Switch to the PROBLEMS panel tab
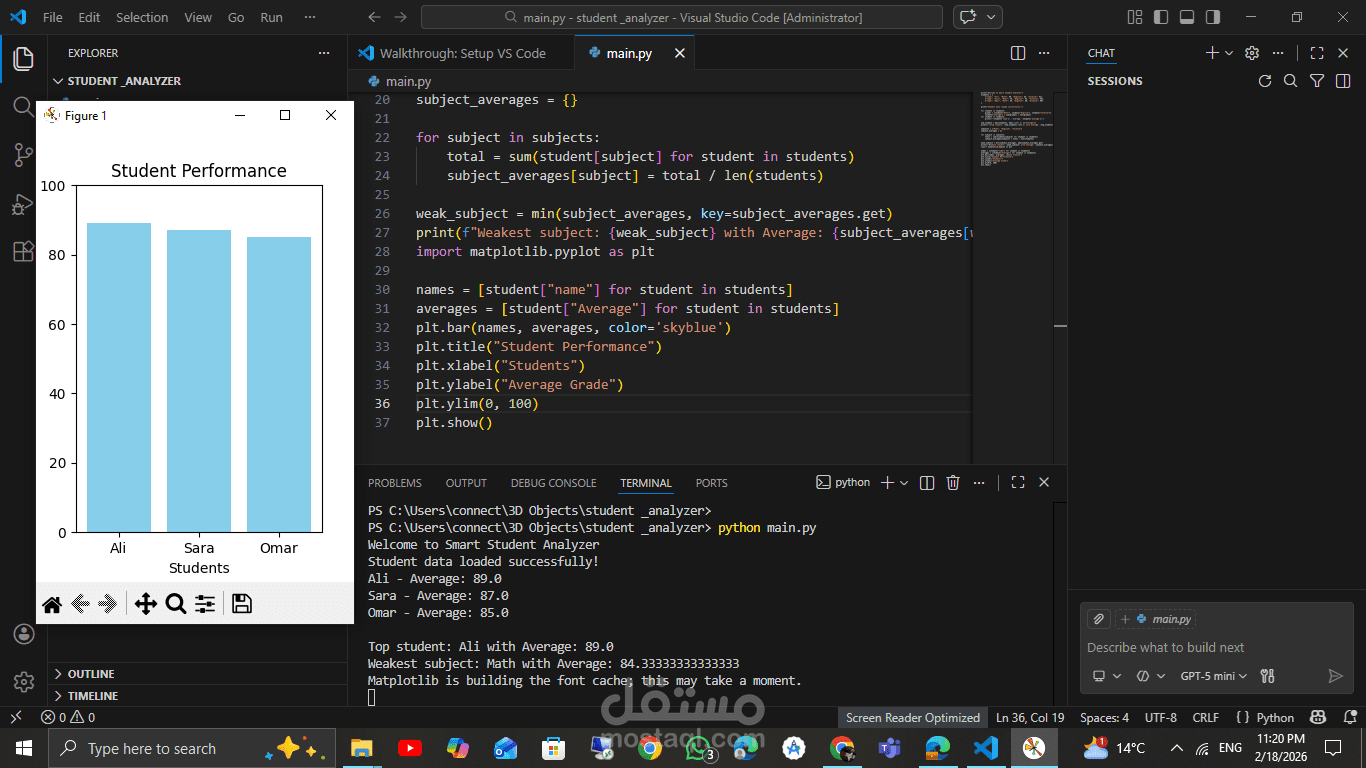The height and width of the screenshot is (768, 1366). 395,483
